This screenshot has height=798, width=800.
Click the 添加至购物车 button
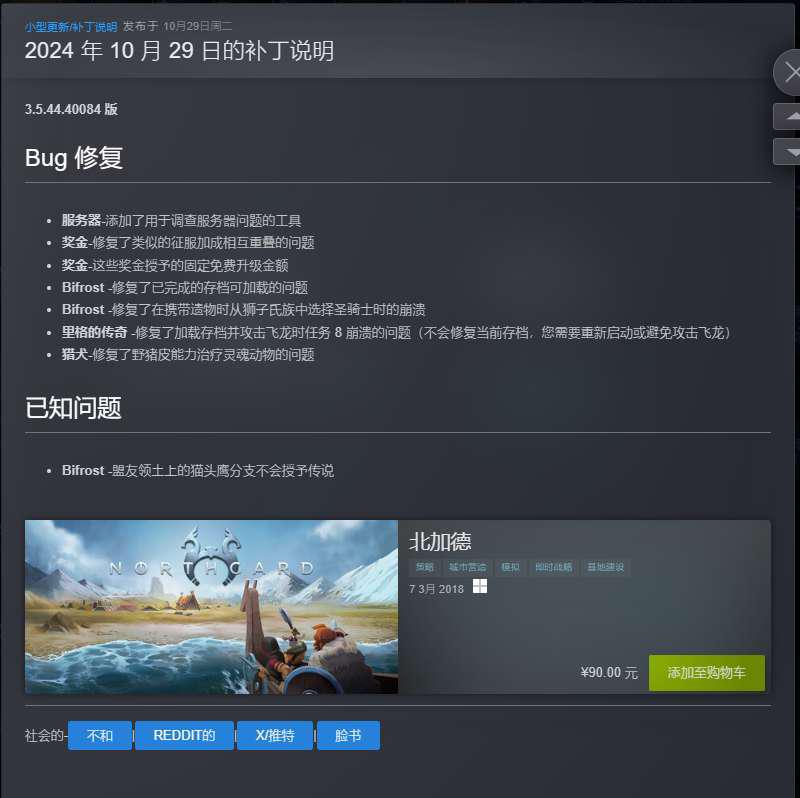click(707, 672)
